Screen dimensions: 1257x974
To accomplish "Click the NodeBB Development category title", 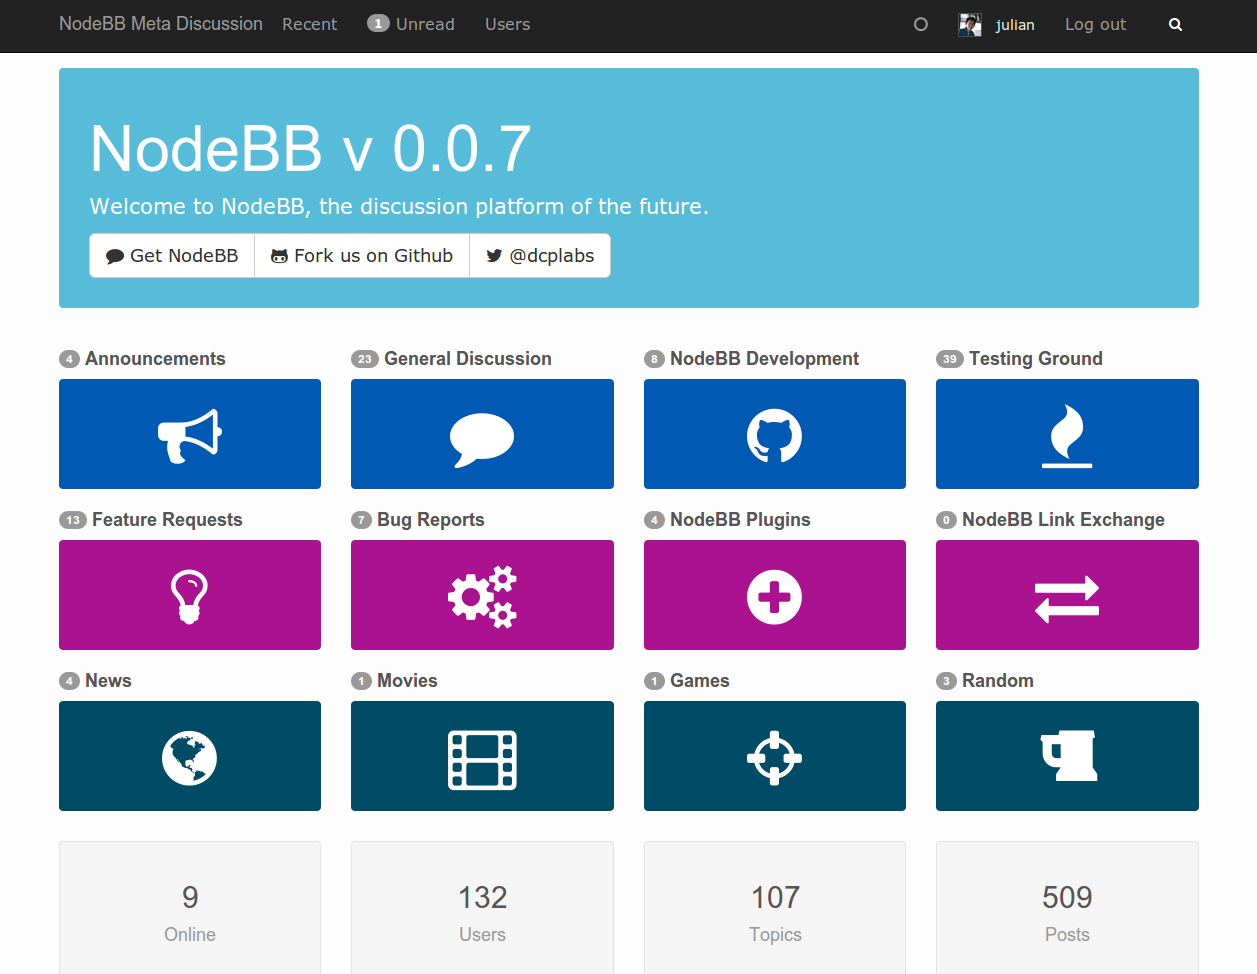I will [764, 359].
